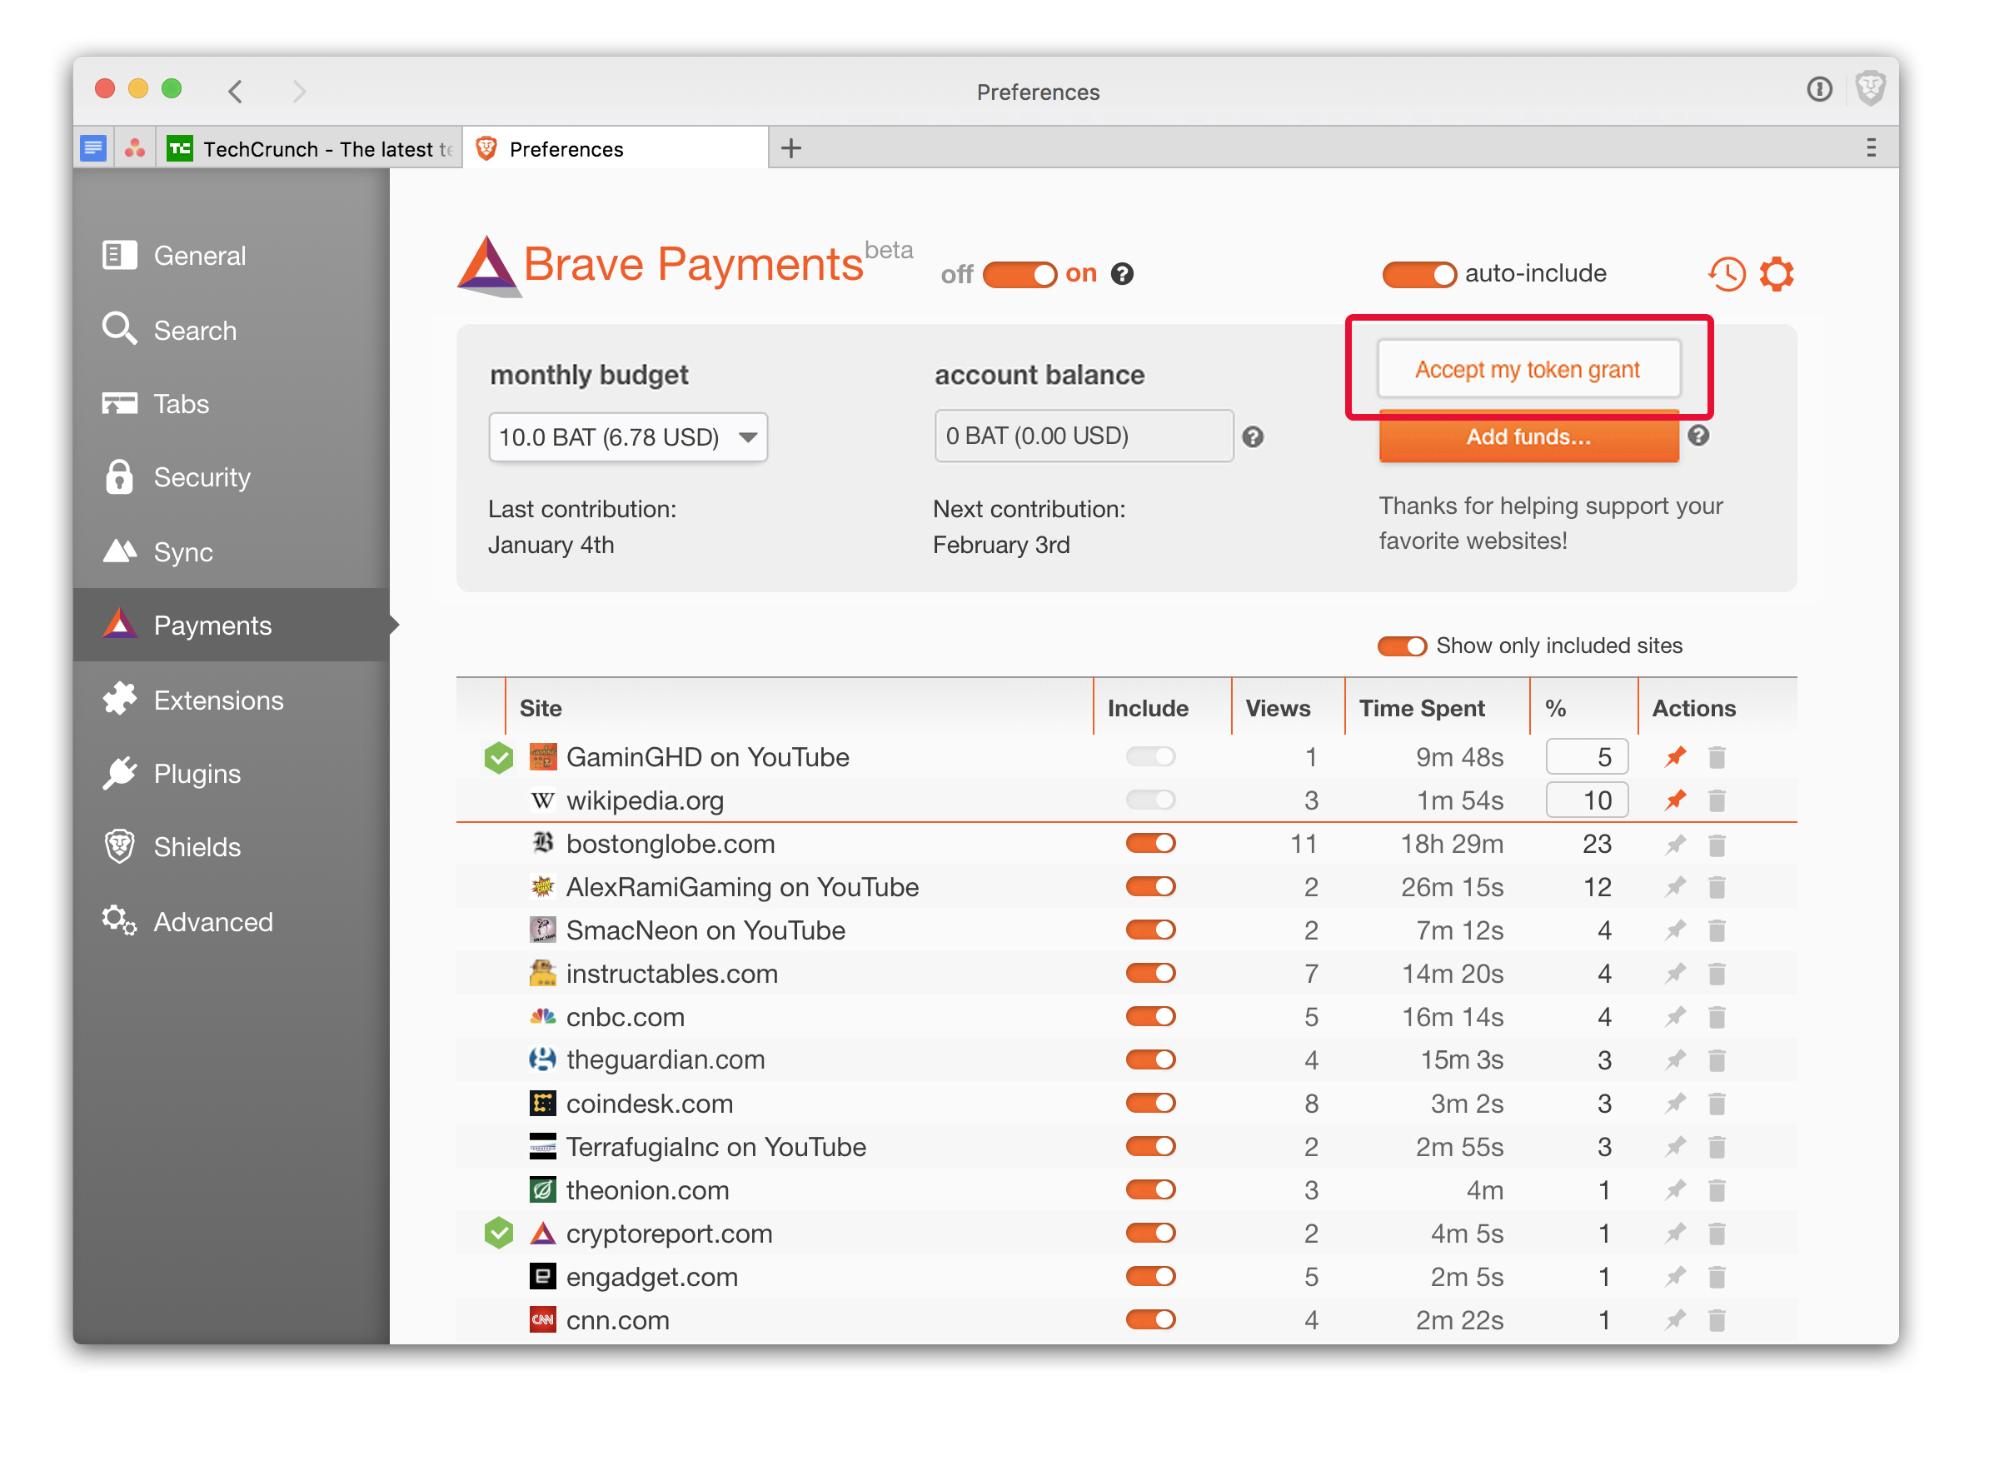Click the Brave lion shield icon in title bar
Screen dimensions: 1999x1466
point(1870,89)
